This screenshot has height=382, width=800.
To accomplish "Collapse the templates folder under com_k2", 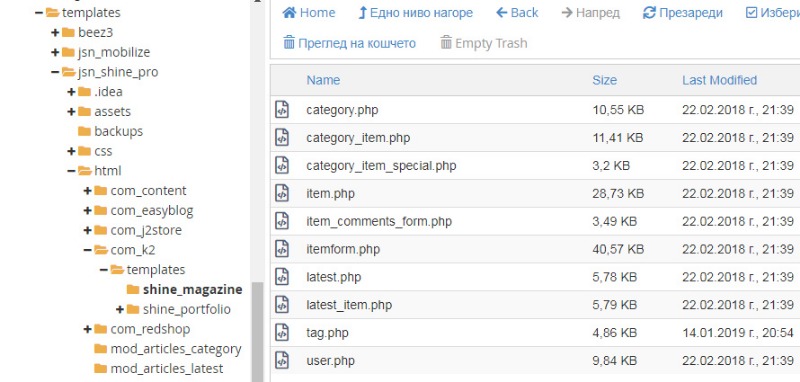I will coord(104,270).
